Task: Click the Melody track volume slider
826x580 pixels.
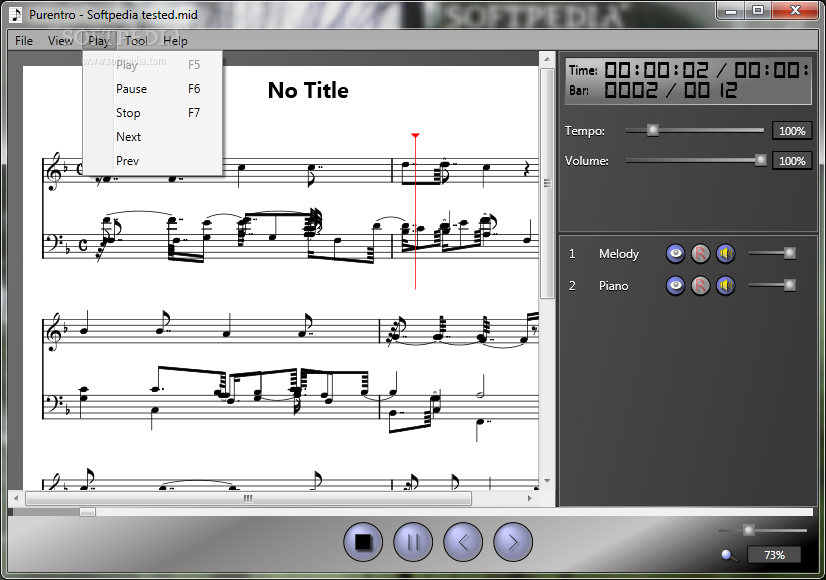Action: [772, 253]
